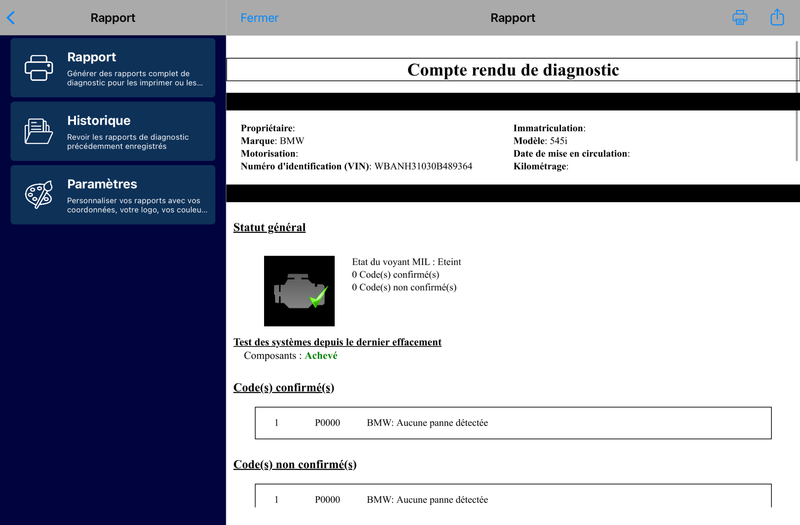Click 'Test des systèmes depuis le dernier effacement'

point(337,342)
